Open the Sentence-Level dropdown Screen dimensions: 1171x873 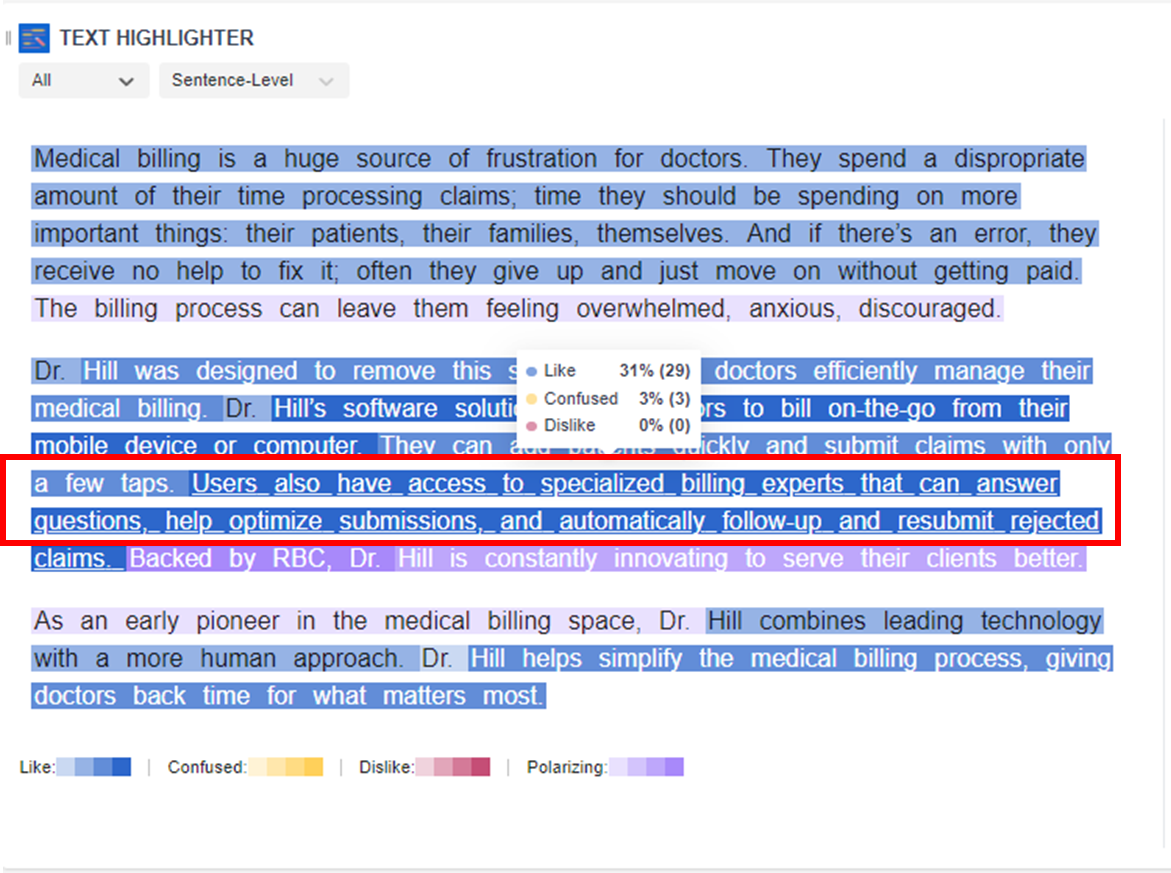[253, 81]
